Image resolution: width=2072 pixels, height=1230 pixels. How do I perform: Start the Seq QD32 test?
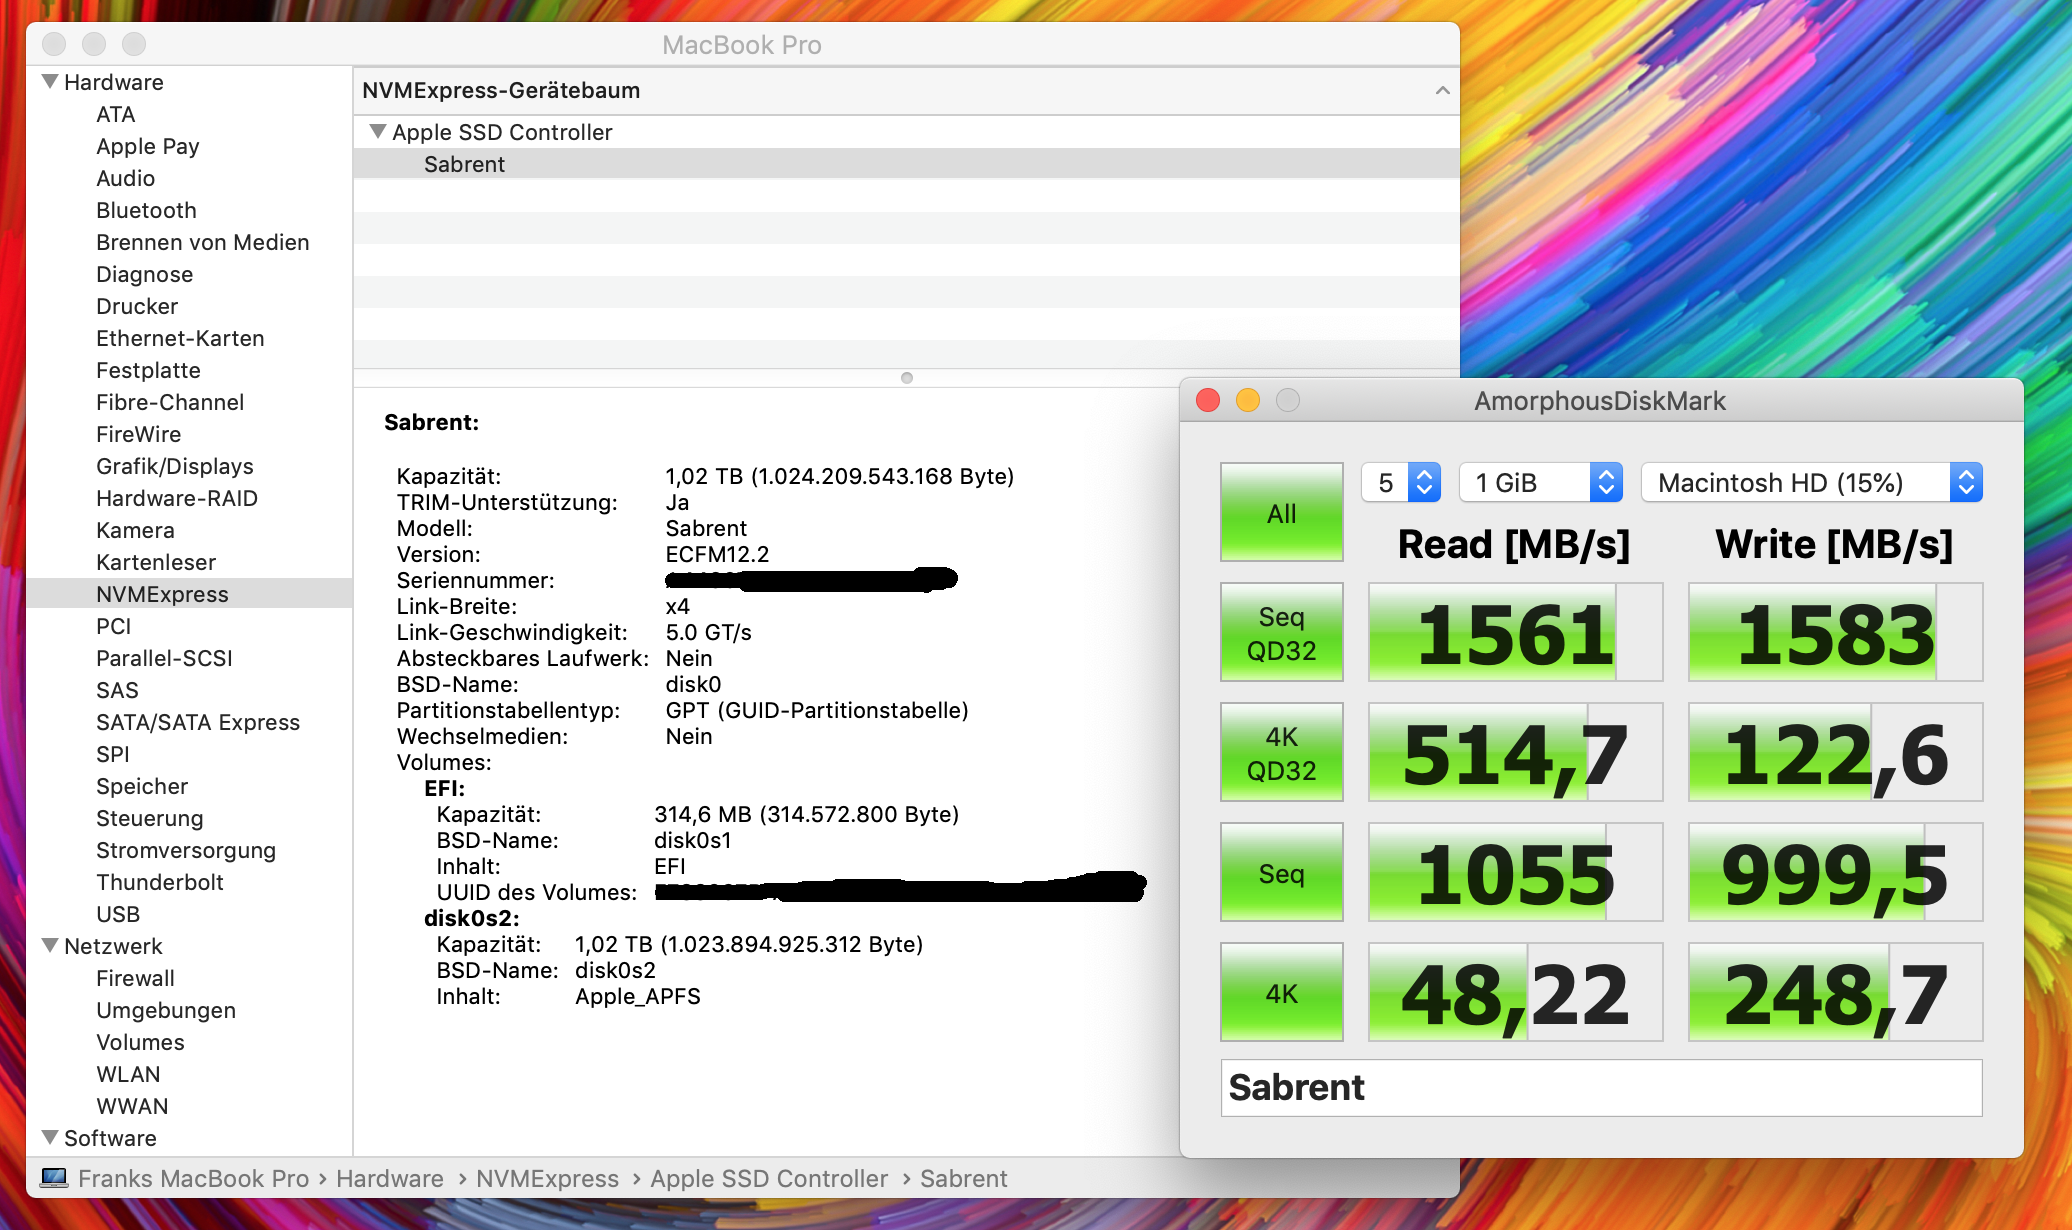click(1281, 632)
